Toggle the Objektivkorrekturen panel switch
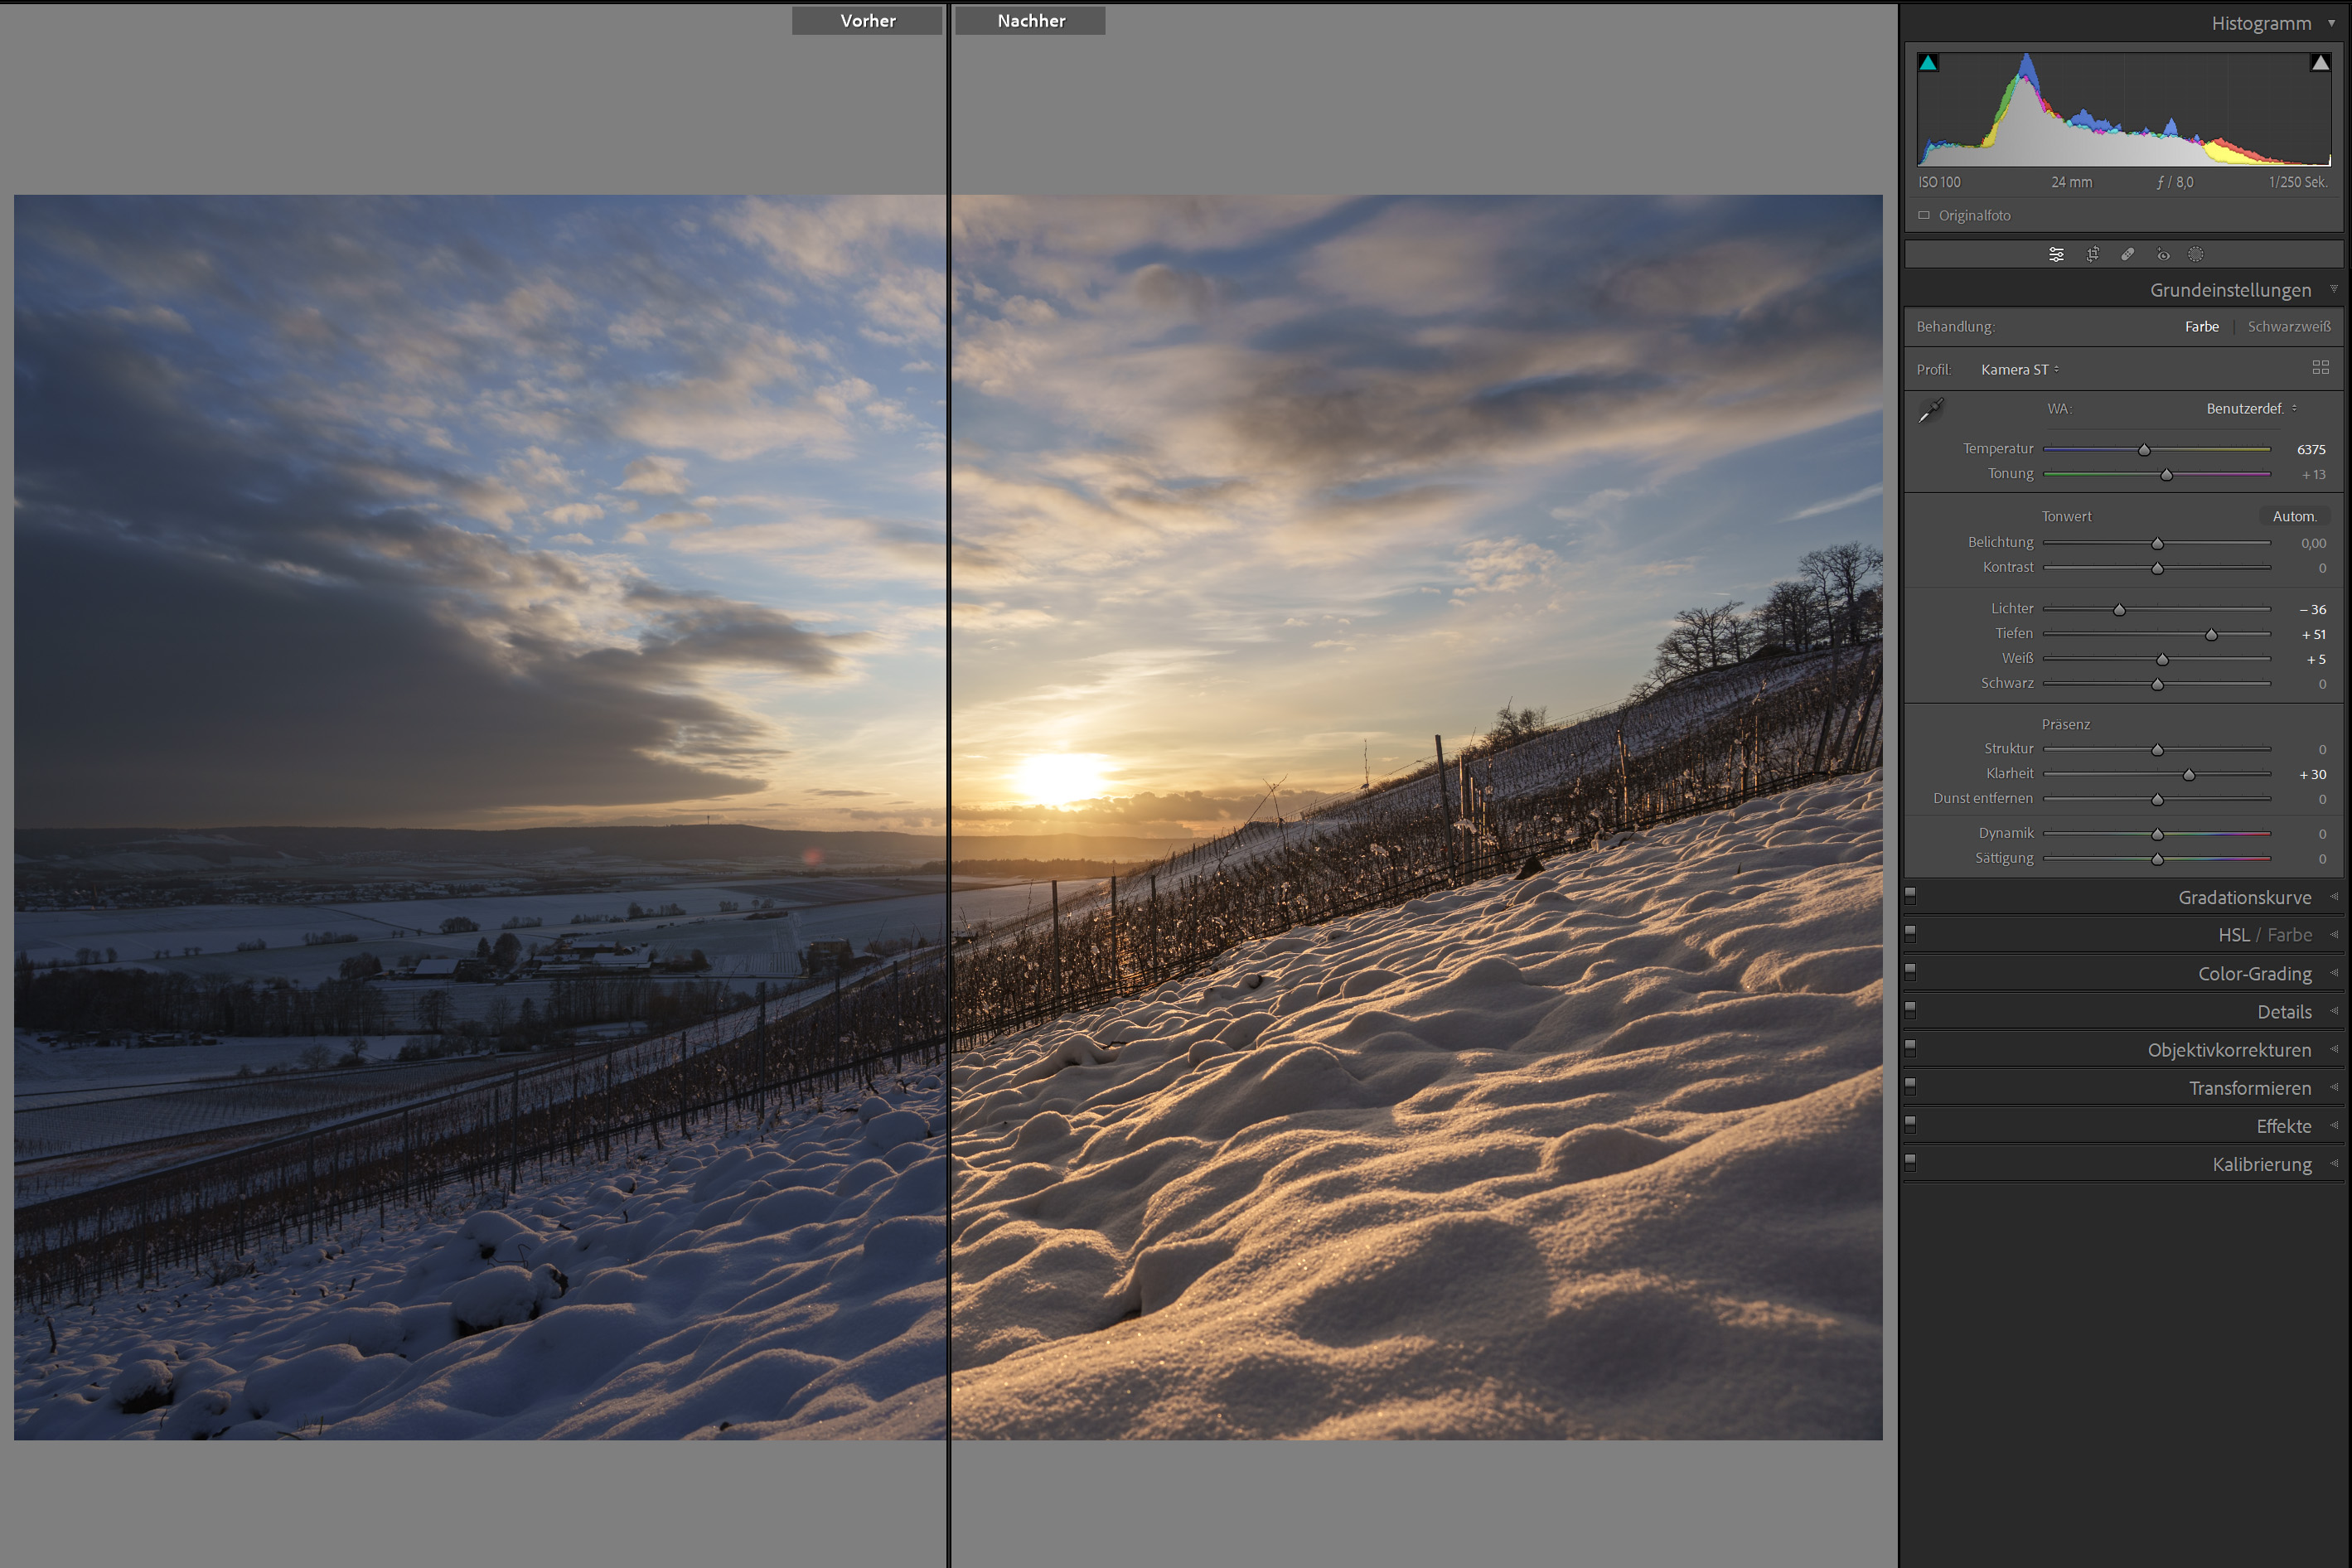This screenshot has width=2352, height=1568. click(x=1910, y=1048)
